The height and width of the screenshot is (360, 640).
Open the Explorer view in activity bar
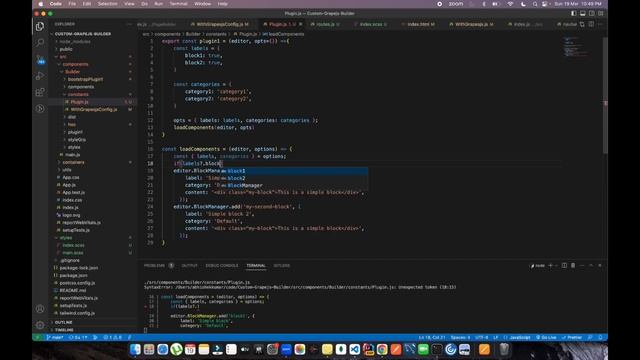[40, 27]
